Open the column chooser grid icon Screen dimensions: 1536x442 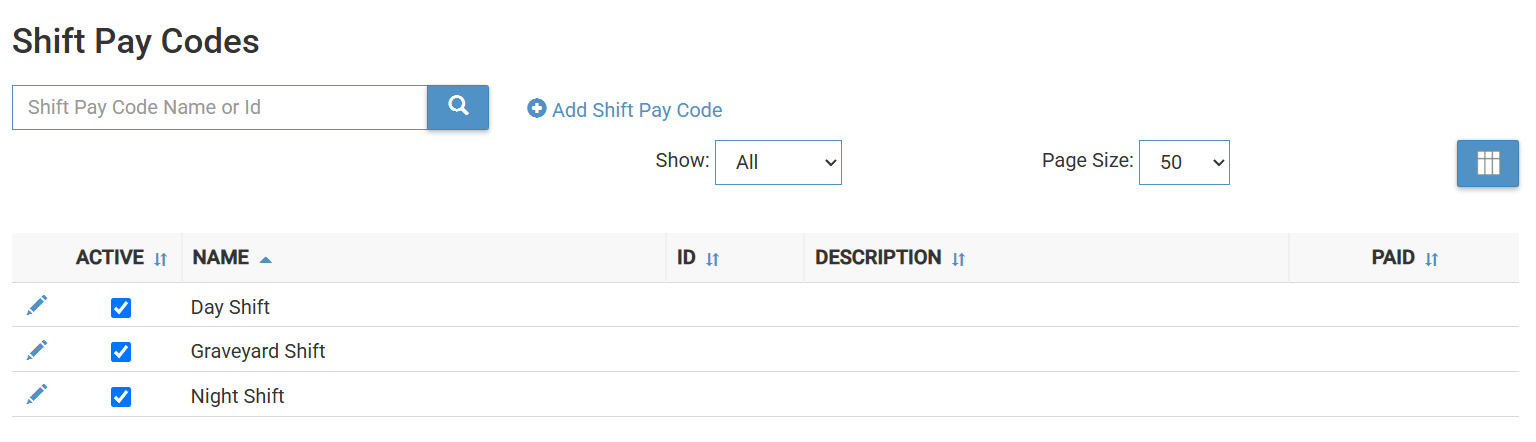pyautogui.click(x=1488, y=163)
